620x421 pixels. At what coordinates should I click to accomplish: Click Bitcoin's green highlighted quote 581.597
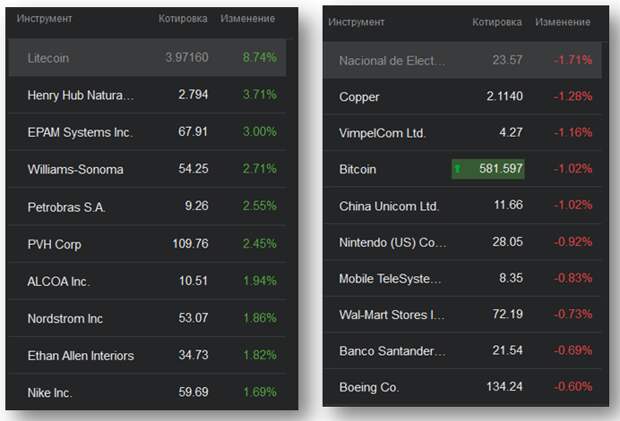[x=488, y=169]
